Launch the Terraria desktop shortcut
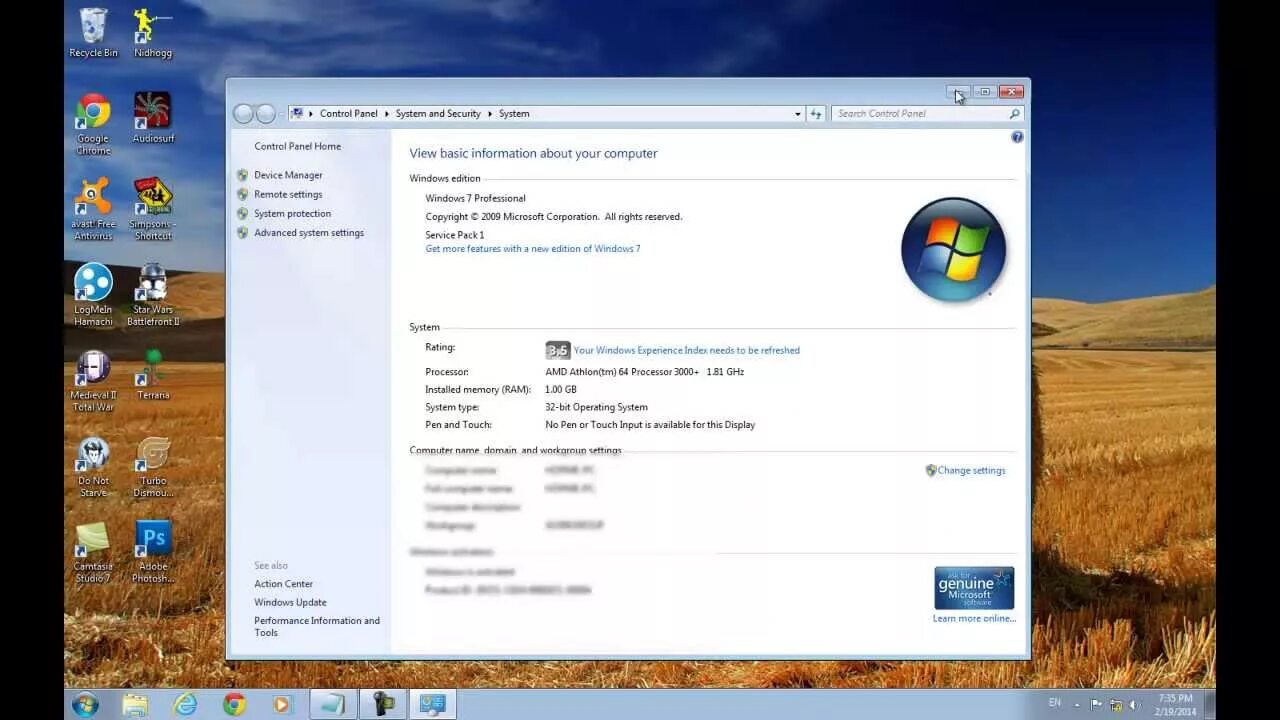 point(153,375)
